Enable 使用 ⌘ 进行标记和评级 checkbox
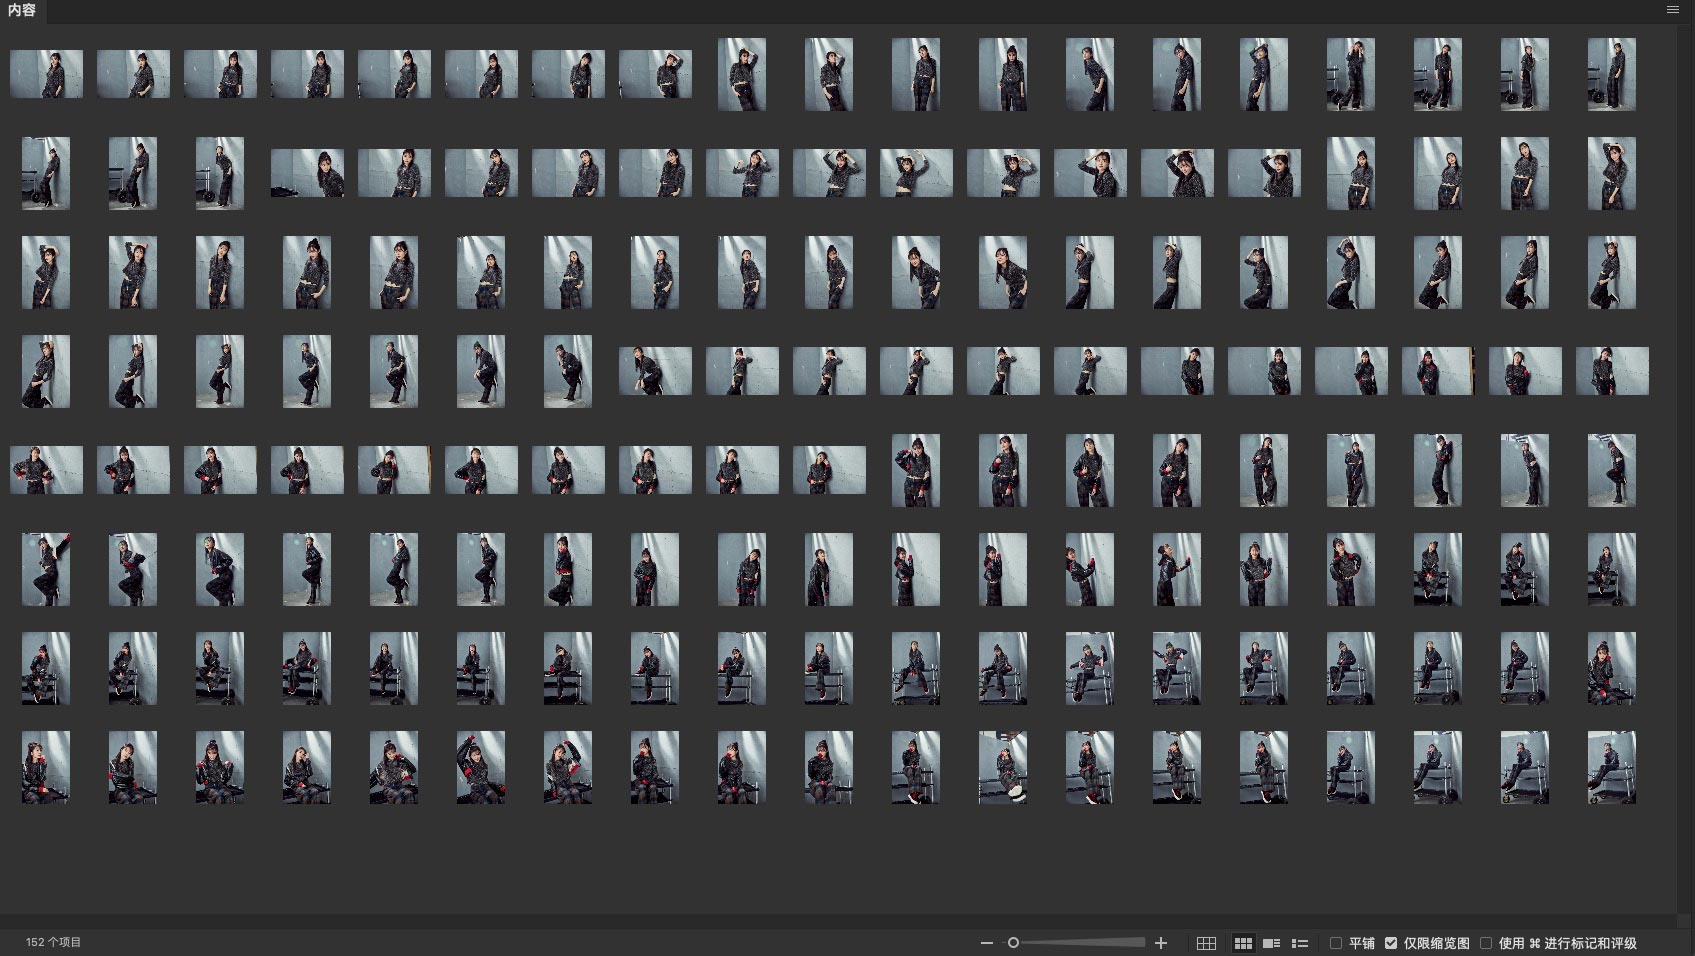The height and width of the screenshot is (956, 1695). point(1486,943)
